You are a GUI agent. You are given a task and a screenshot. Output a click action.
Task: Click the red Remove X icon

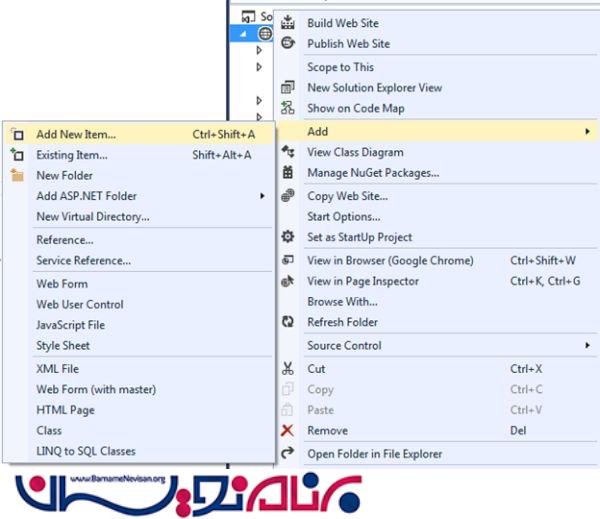(289, 431)
